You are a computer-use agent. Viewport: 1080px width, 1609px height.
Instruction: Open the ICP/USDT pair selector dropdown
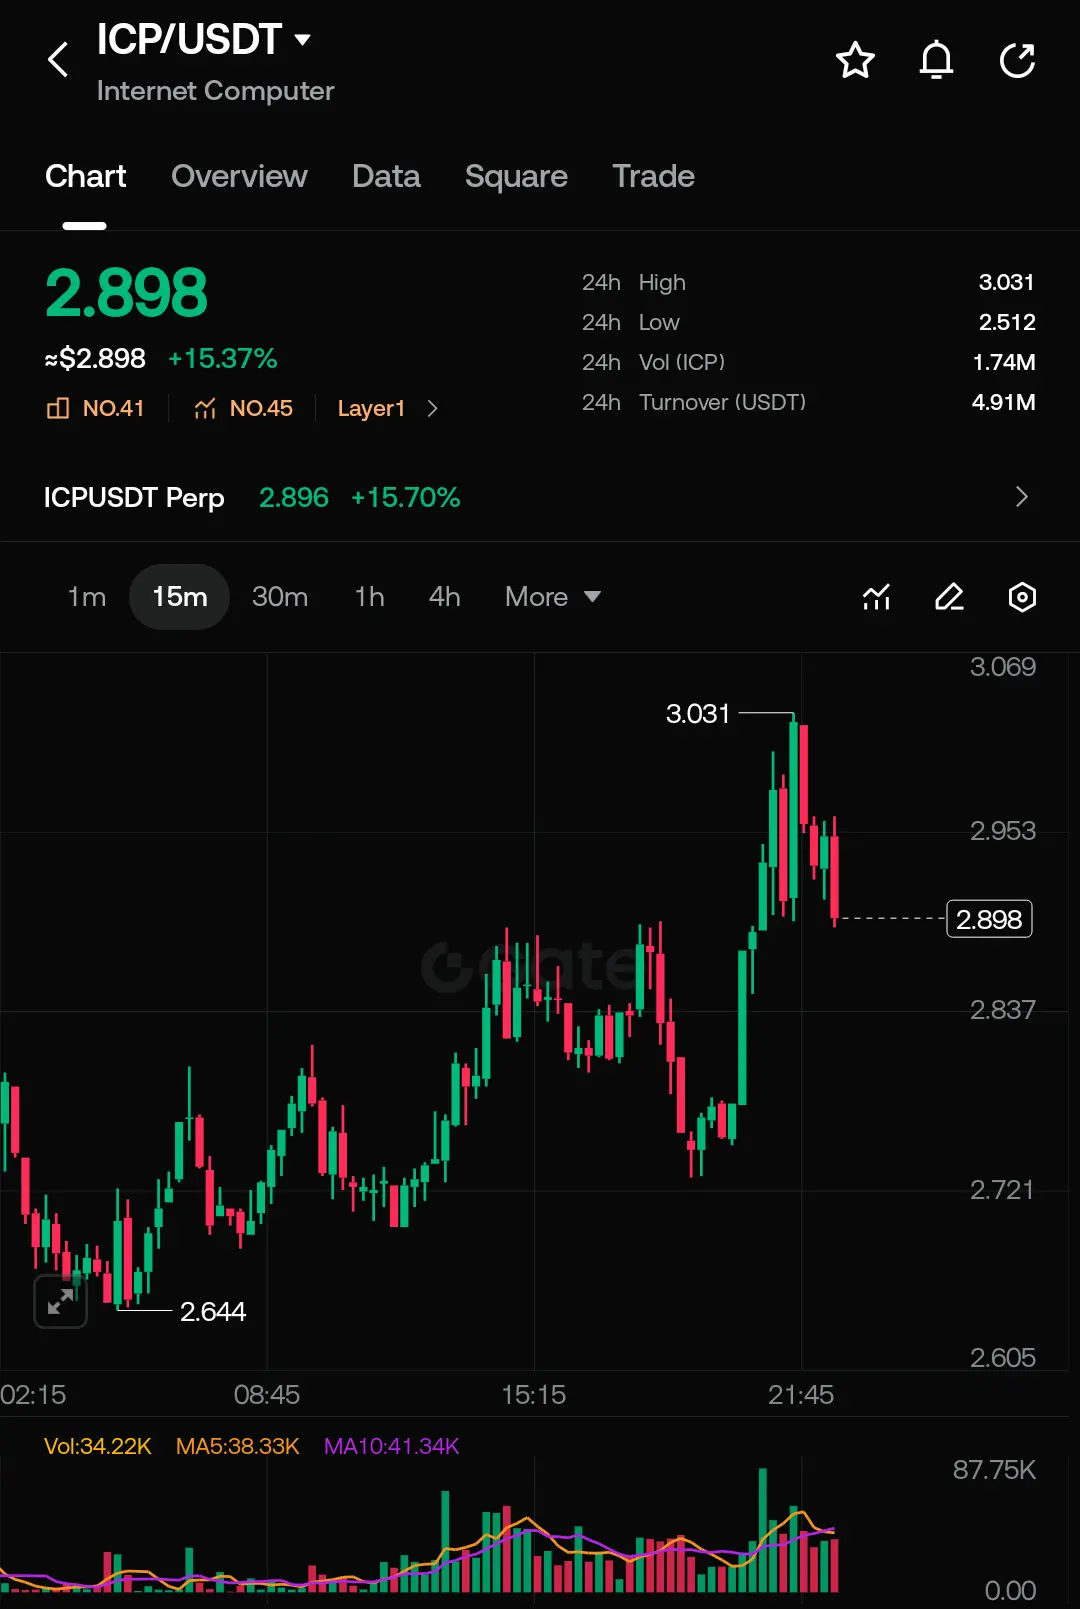204,39
